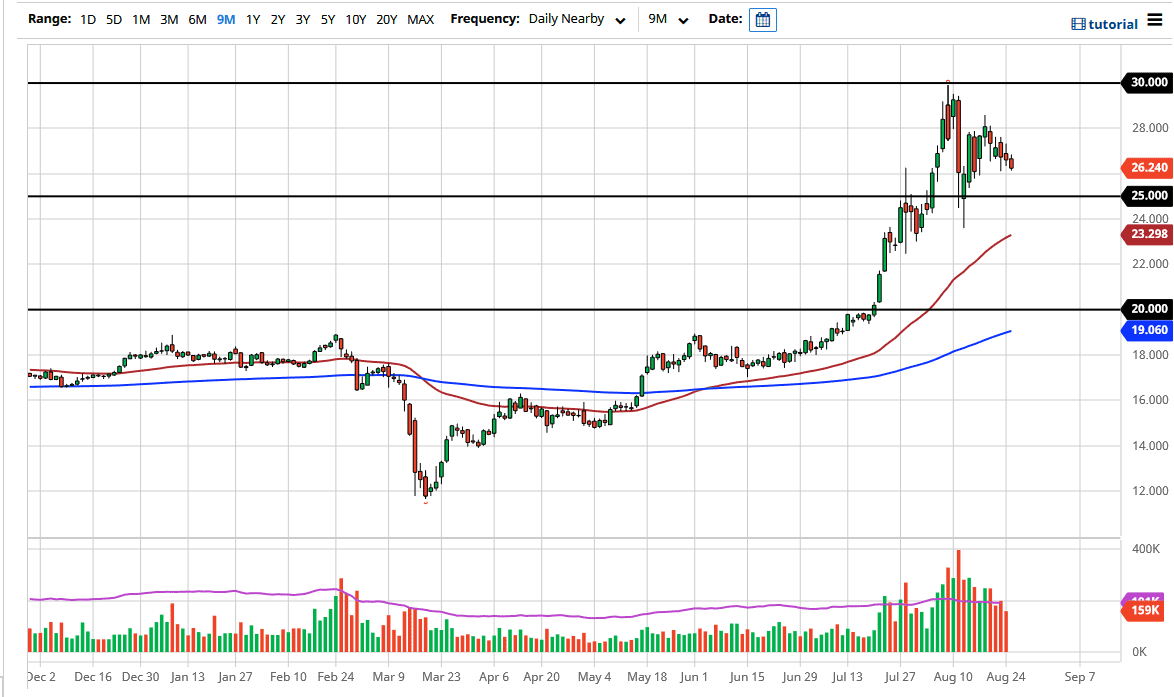Image resolution: width=1174 pixels, height=697 pixels.
Task: Switch range to 9M
Action: 226,19
